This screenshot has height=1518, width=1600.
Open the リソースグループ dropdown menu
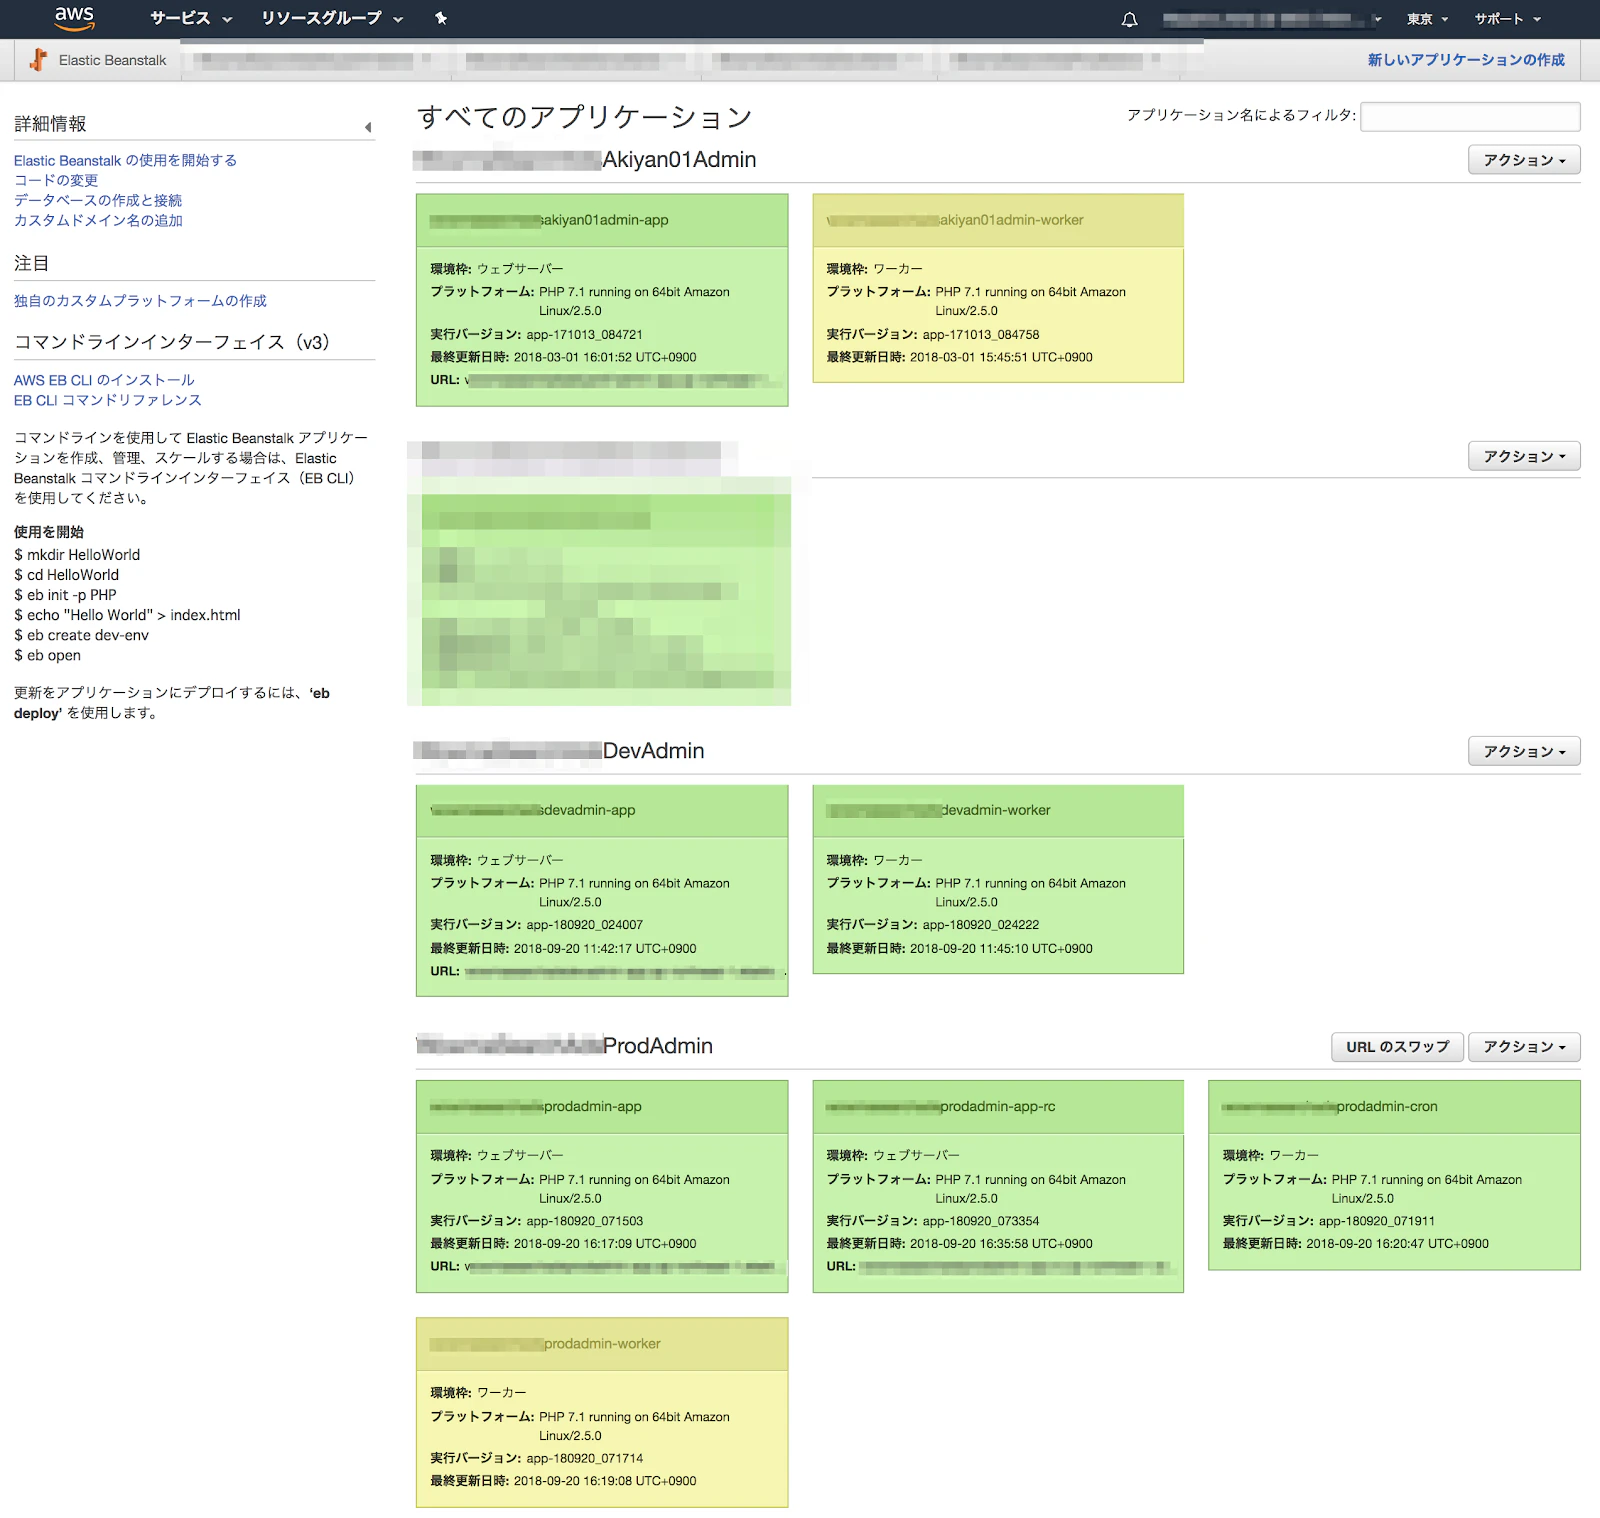coord(332,18)
